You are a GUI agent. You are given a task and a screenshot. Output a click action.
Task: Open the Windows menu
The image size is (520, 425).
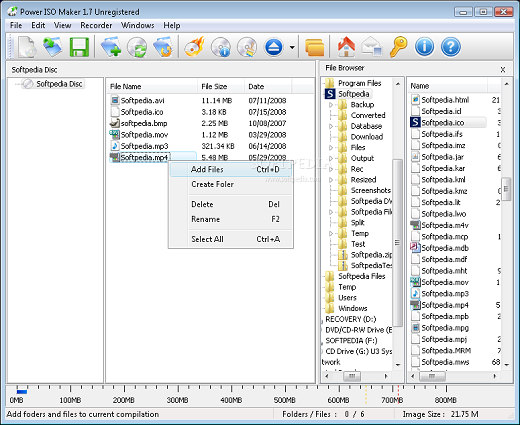[137, 25]
